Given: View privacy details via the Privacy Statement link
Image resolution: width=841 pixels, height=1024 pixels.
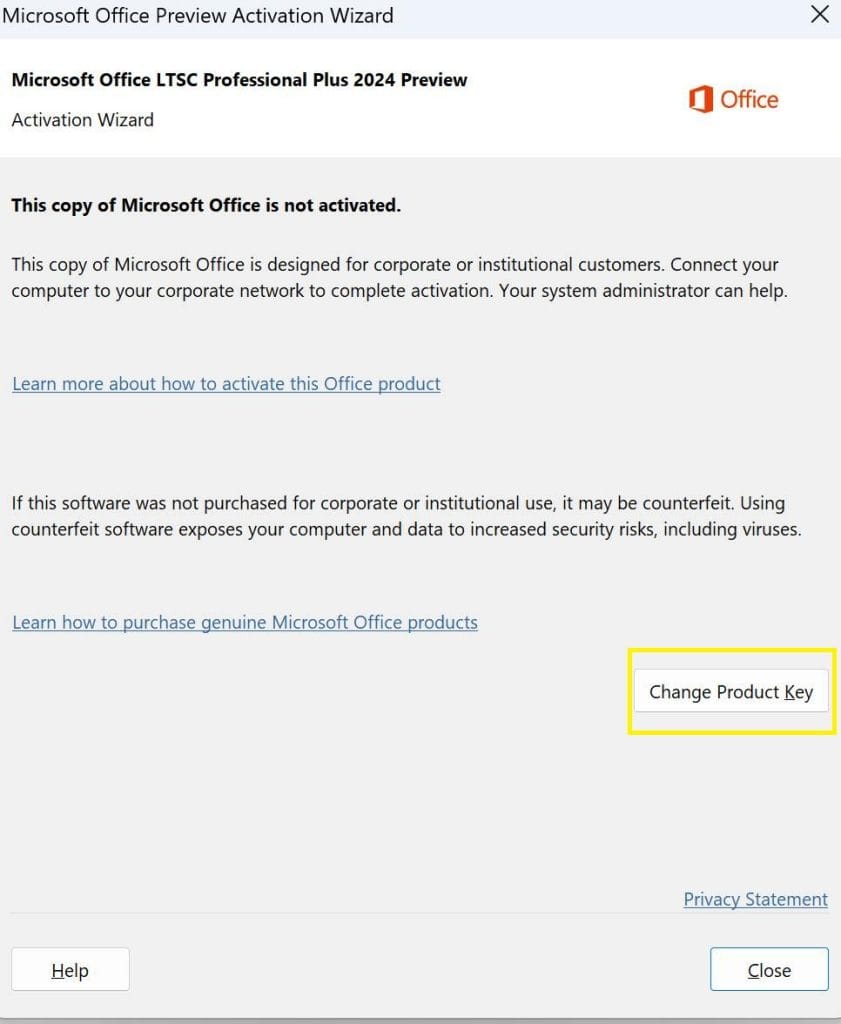Looking at the screenshot, I should coord(755,899).
